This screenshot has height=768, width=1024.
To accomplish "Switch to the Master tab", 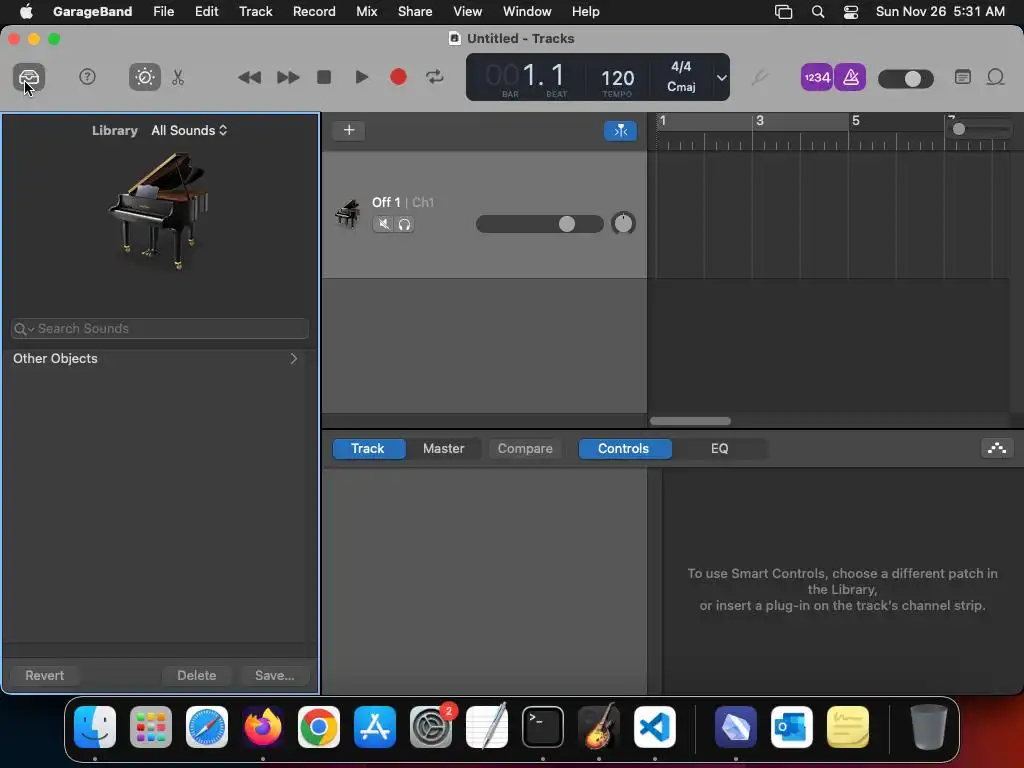I will pos(443,449).
